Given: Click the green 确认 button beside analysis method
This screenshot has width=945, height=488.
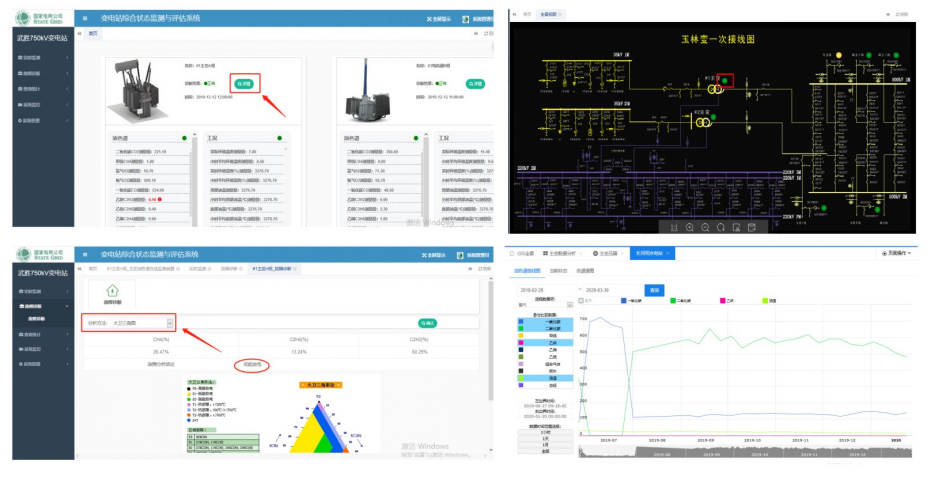Looking at the screenshot, I should 428,323.
